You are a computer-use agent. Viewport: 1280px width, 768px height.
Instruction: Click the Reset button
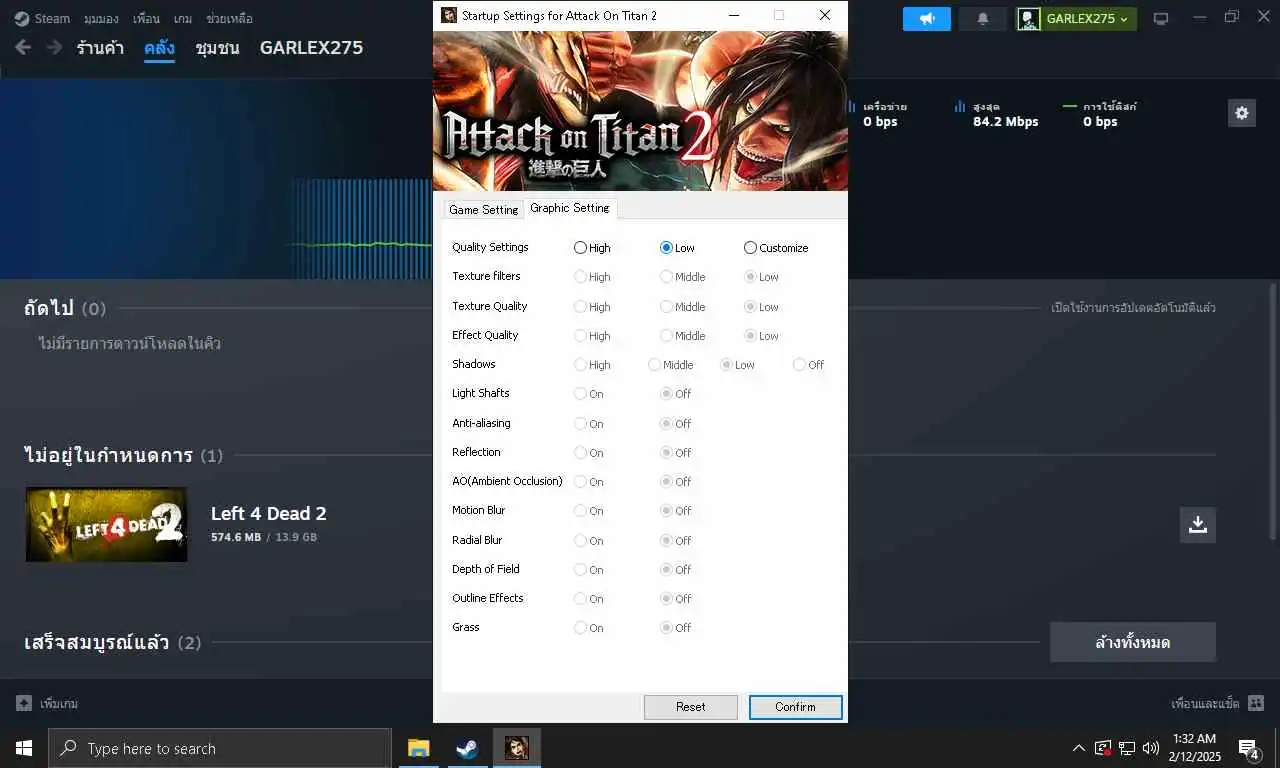[x=691, y=707]
